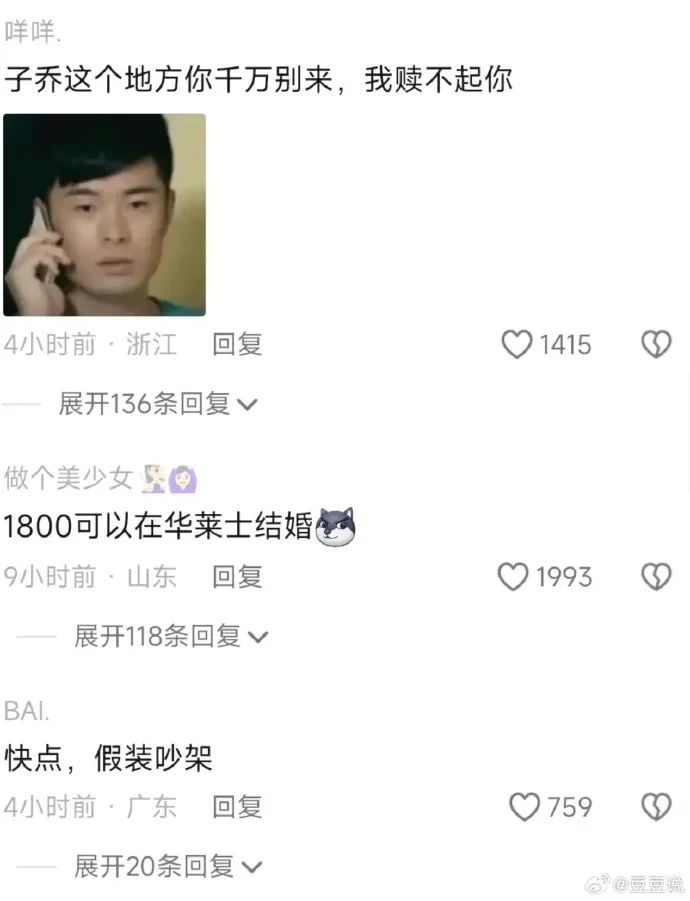Expand the 118 replies thread
The height and width of the screenshot is (901, 690).
pyautogui.click(x=171, y=636)
